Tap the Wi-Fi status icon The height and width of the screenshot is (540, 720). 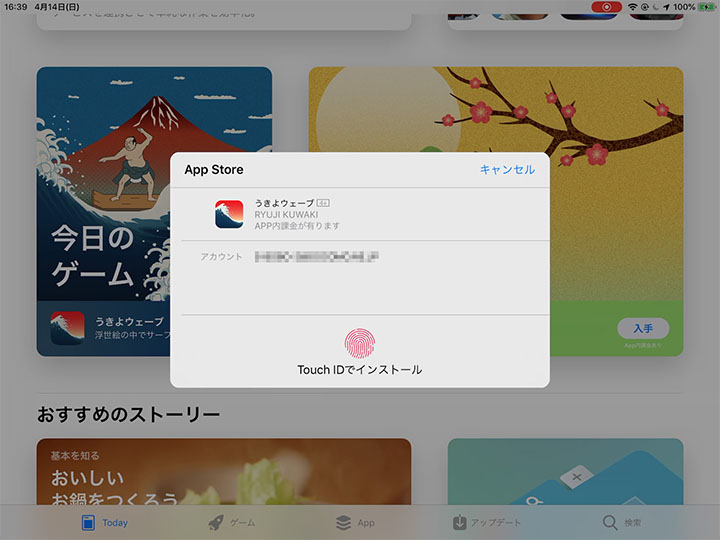(632, 7)
